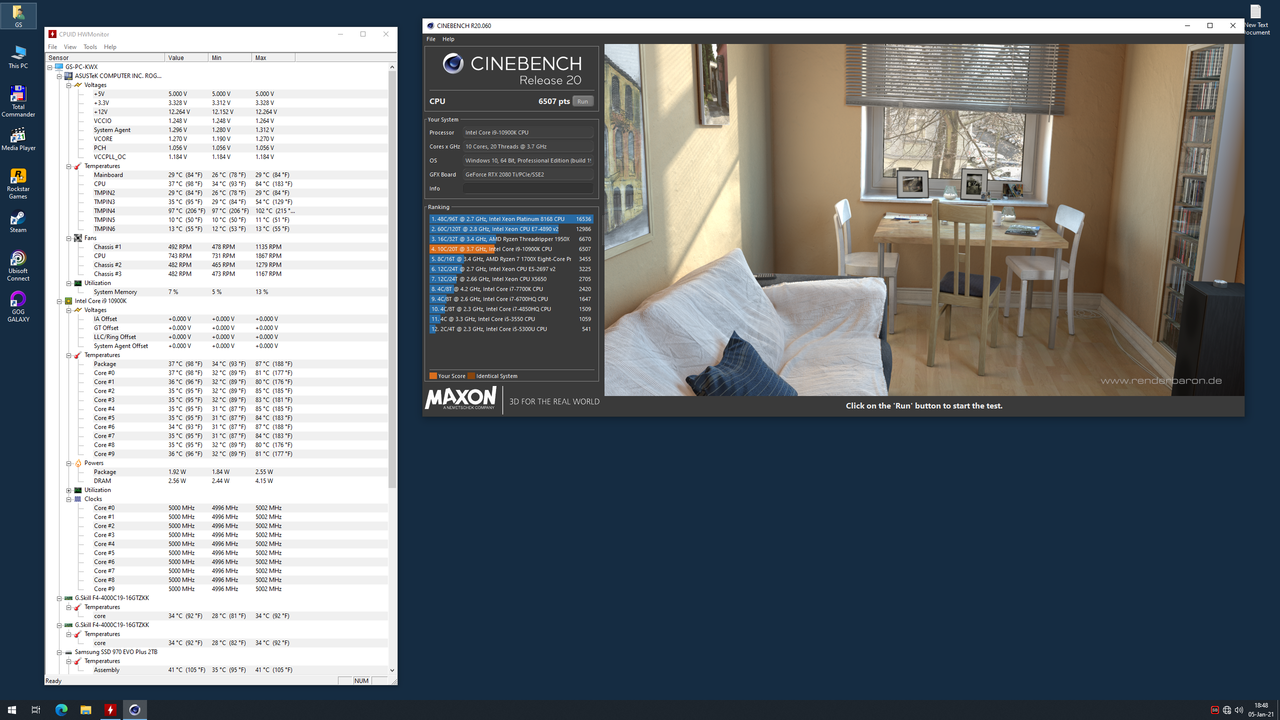
Task: Collapse the Temperatures group above the Mainboard row
Action: pyautogui.click(x=69, y=166)
